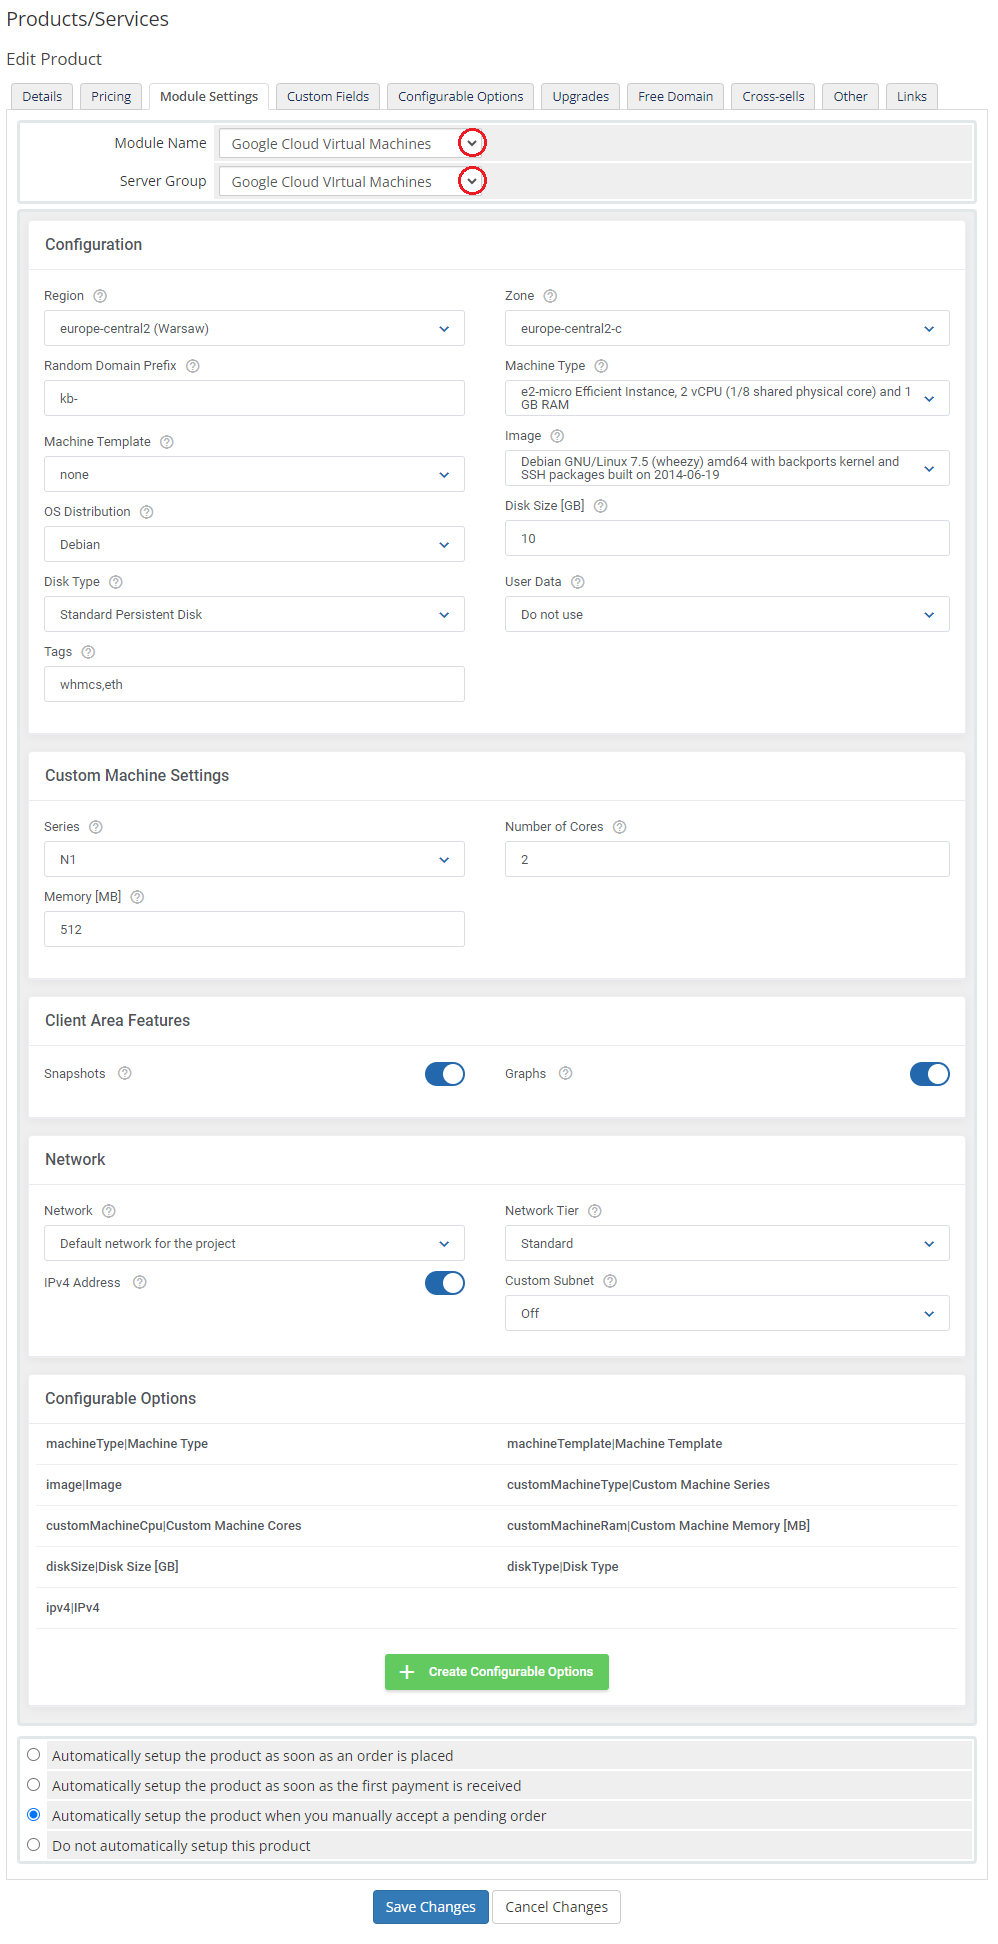Select Do not automatically setup this product

[34, 1845]
